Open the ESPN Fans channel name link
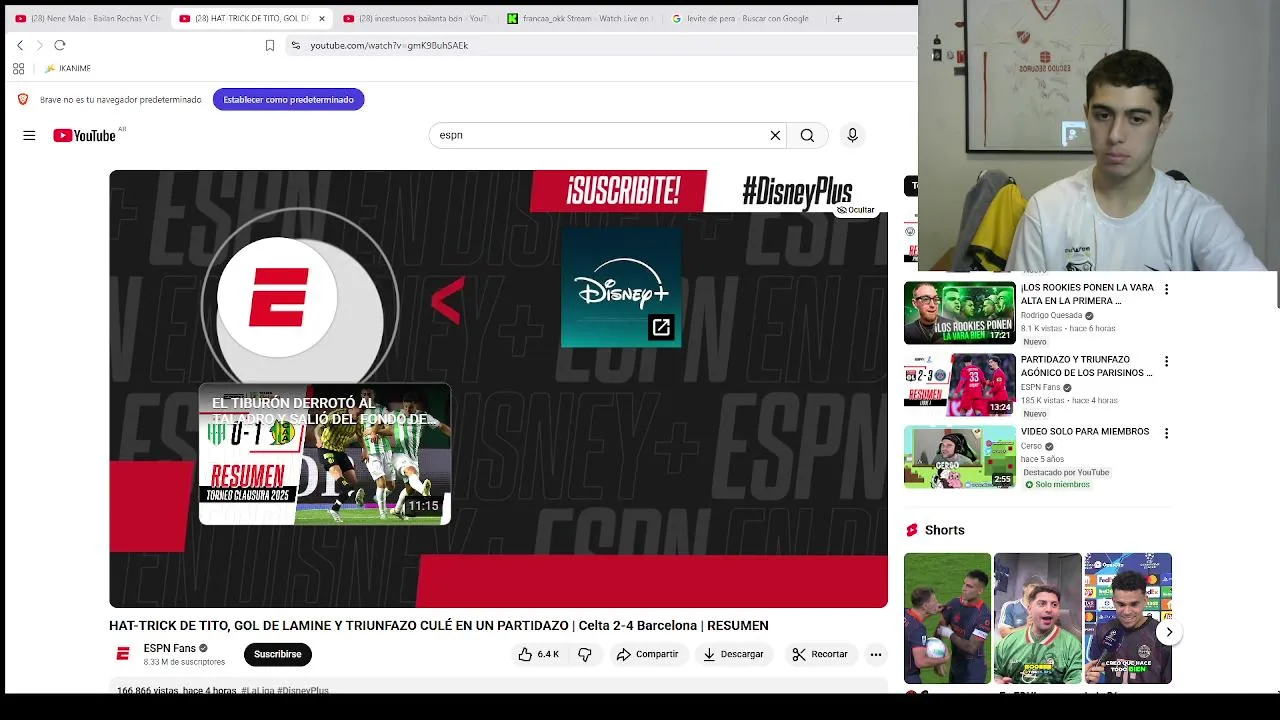 (x=170, y=648)
